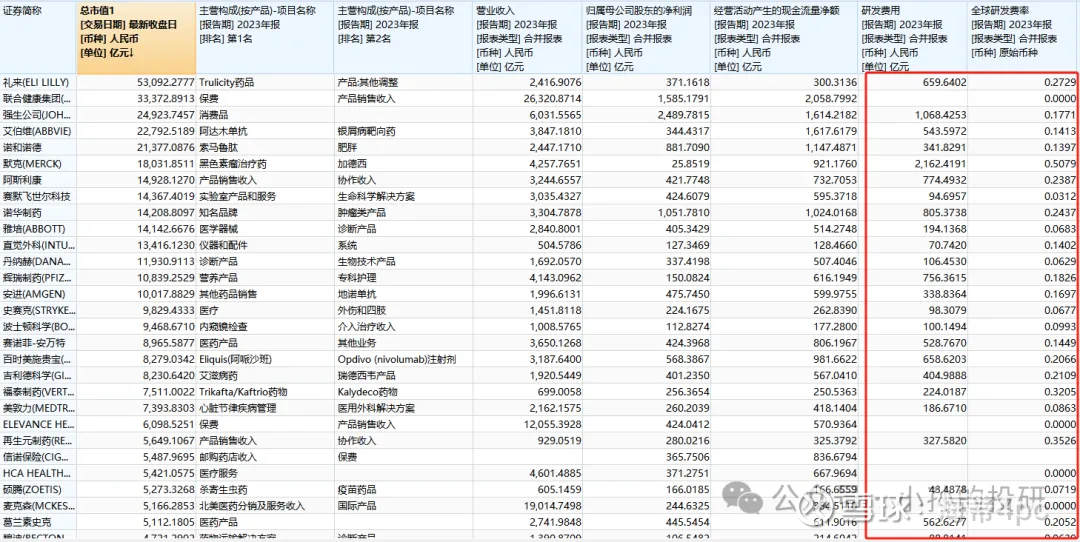Select the 营业收入 column header
Image resolution: width=1080 pixels, height=542 pixels.
tap(528, 38)
